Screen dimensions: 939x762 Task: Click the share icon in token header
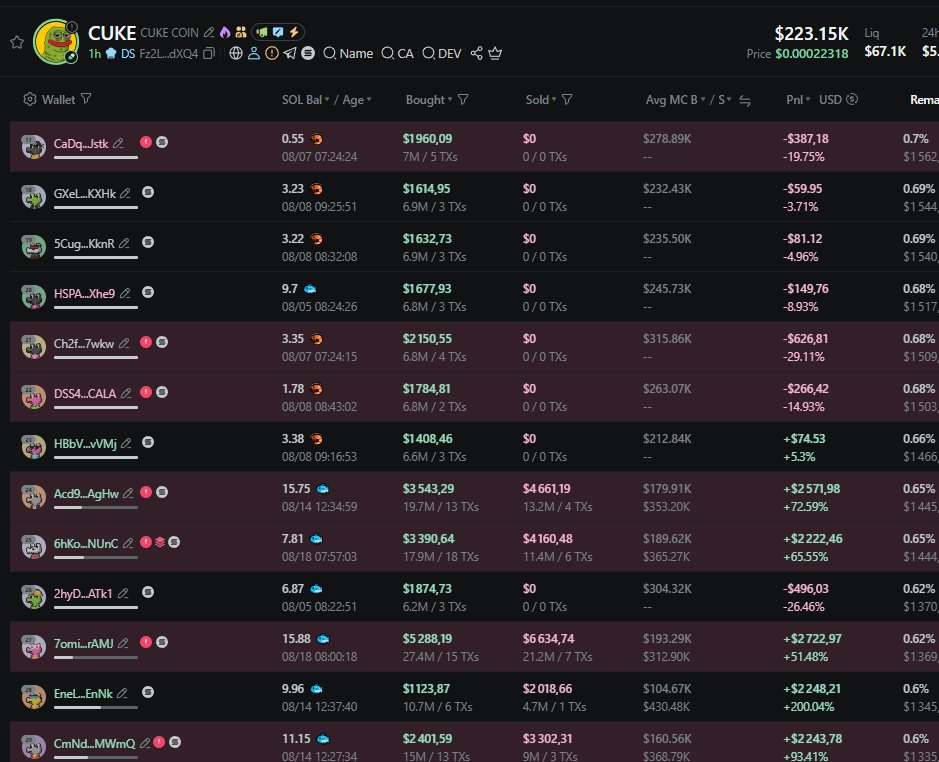point(476,53)
